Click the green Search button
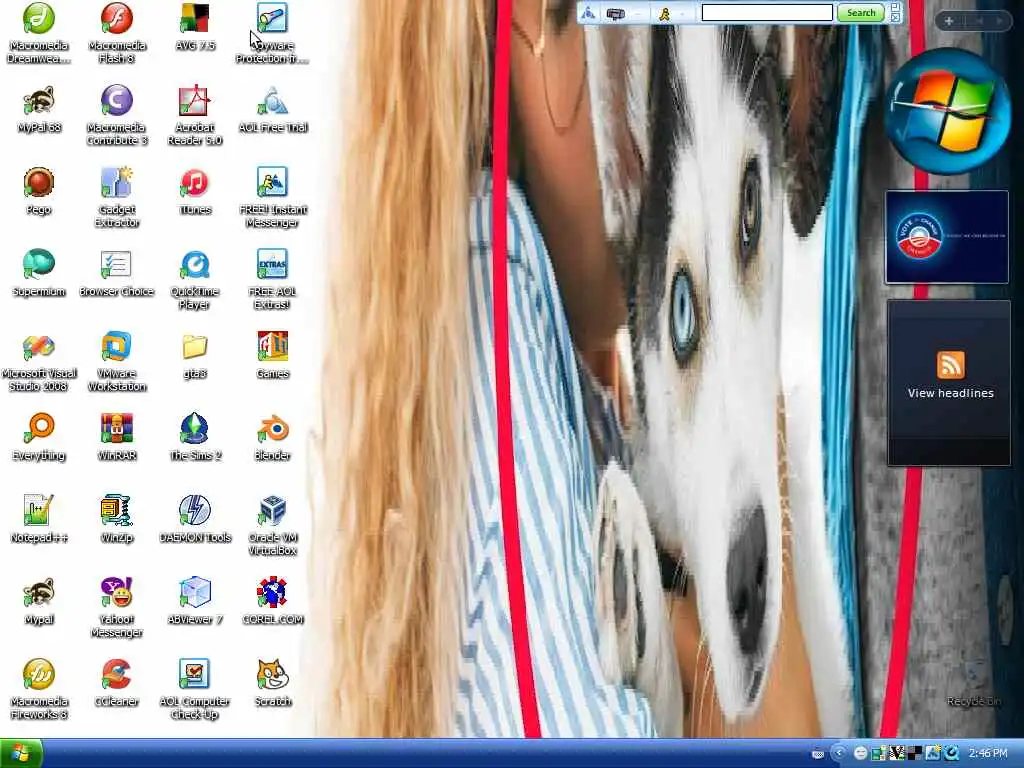The height and width of the screenshot is (768, 1024). coord(860,13)
